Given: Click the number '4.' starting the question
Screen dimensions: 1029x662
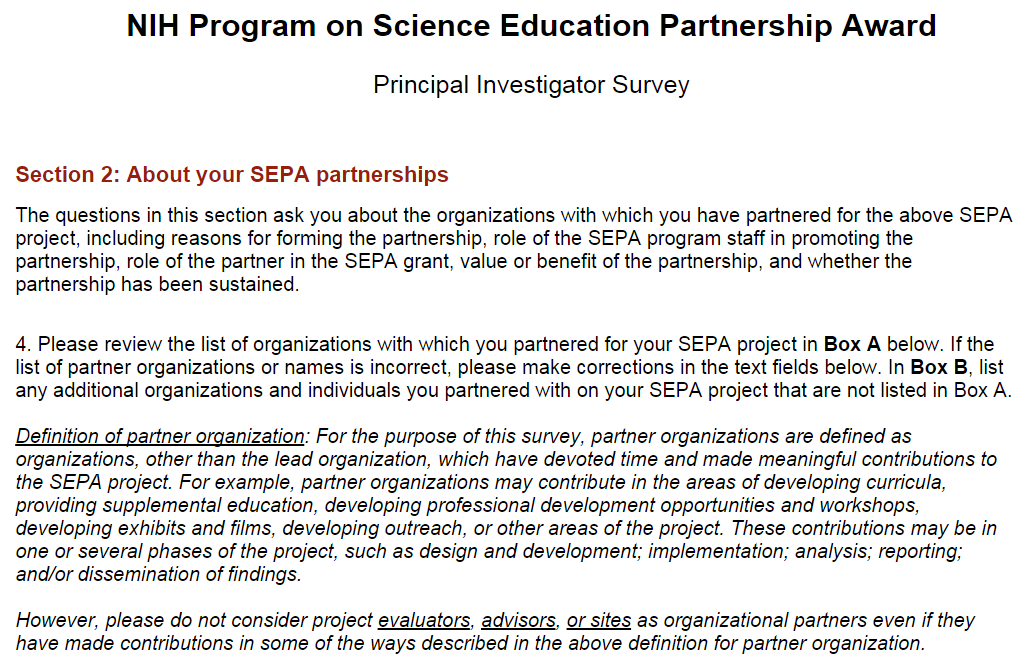Looking at the screenshot, I should click(24, 346).
